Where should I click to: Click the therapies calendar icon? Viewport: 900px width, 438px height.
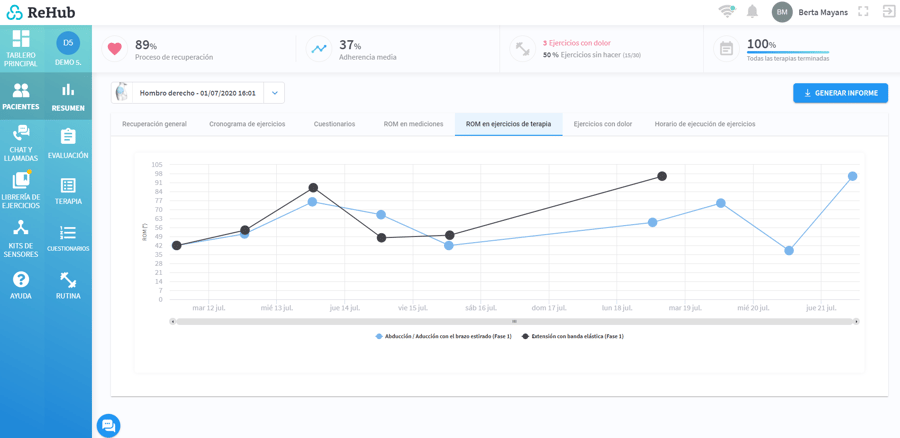coord(727,49)
